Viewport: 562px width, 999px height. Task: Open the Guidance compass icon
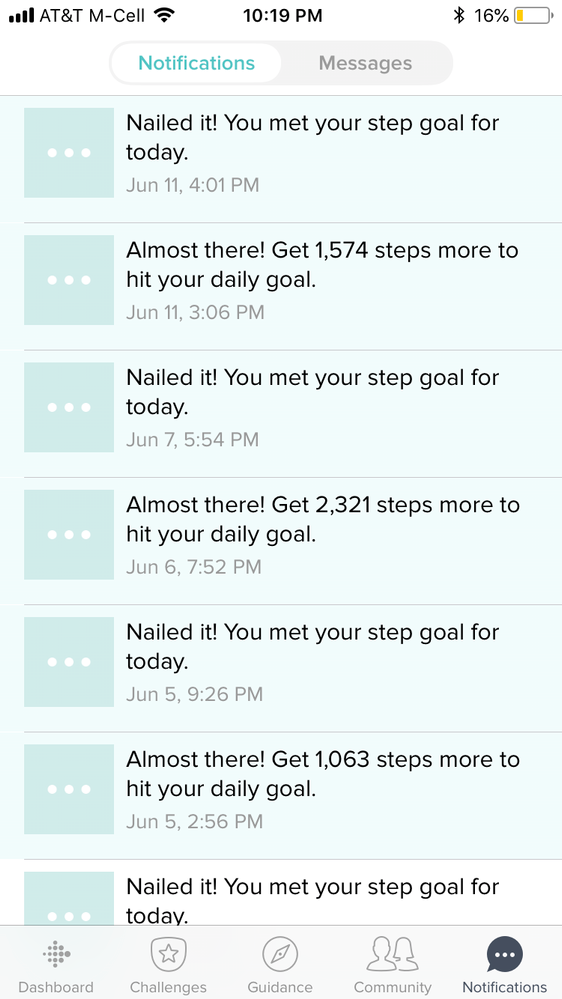click(280, 954)
